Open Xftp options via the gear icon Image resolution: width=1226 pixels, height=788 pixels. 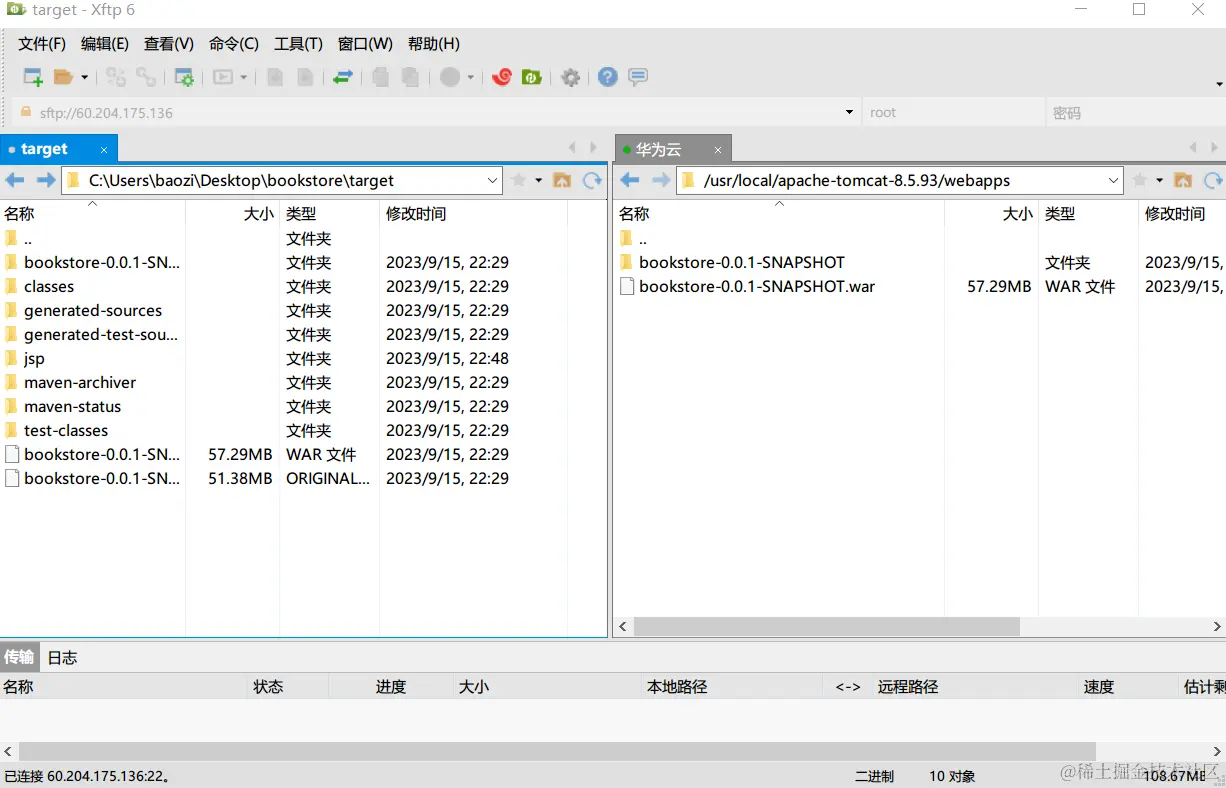pos(571,77)
